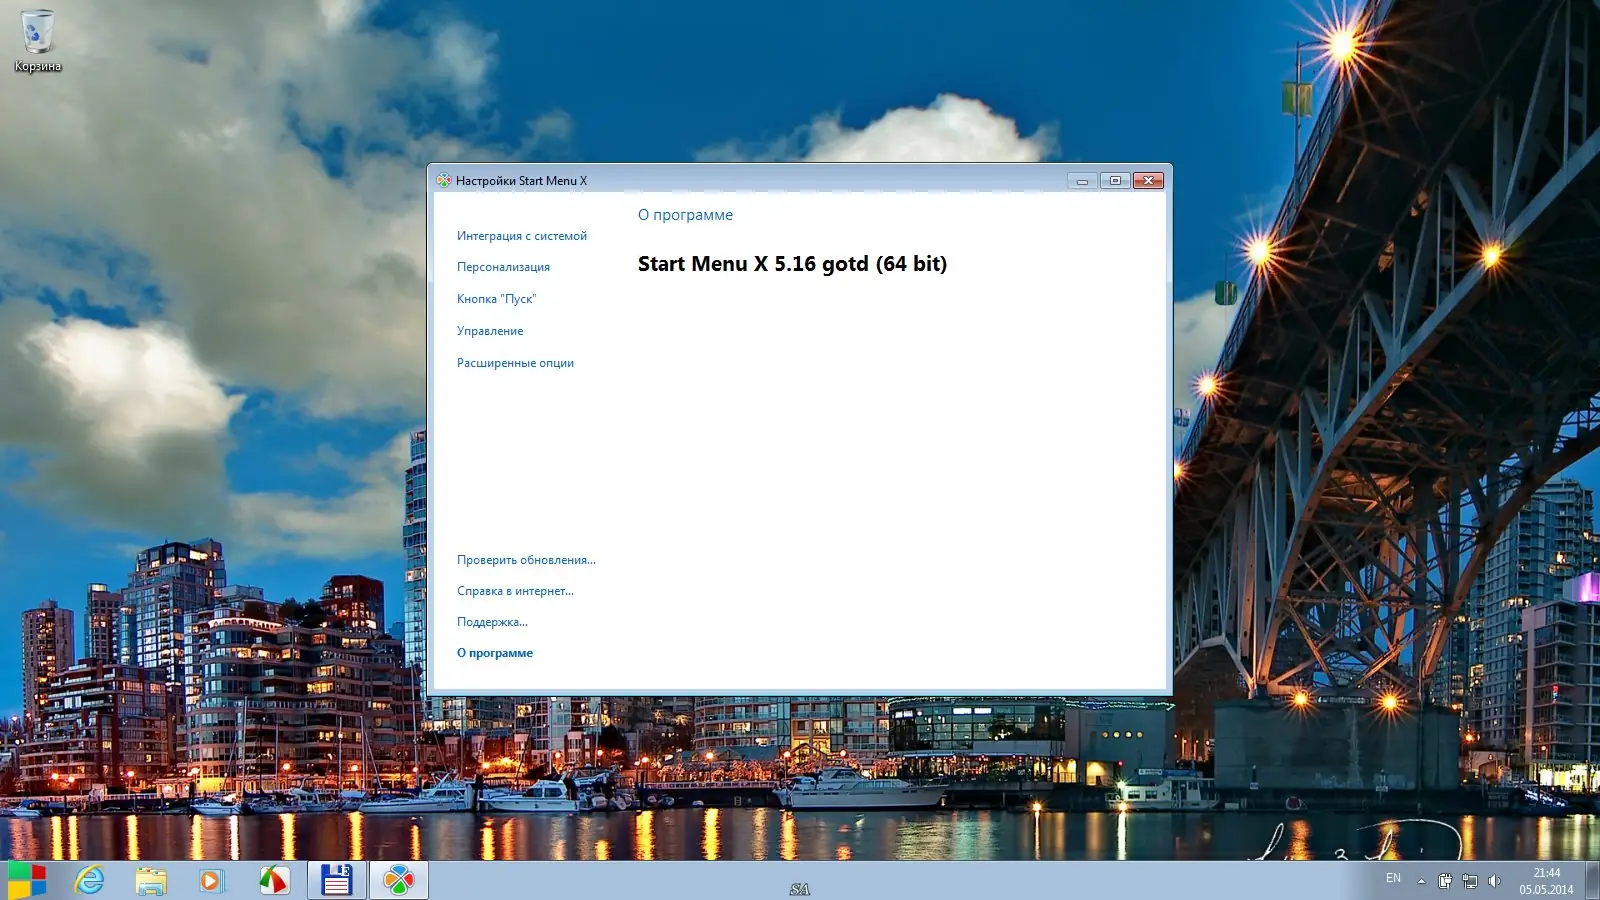Select the Управление section
Screen dimensions: 1600x900
490,331
